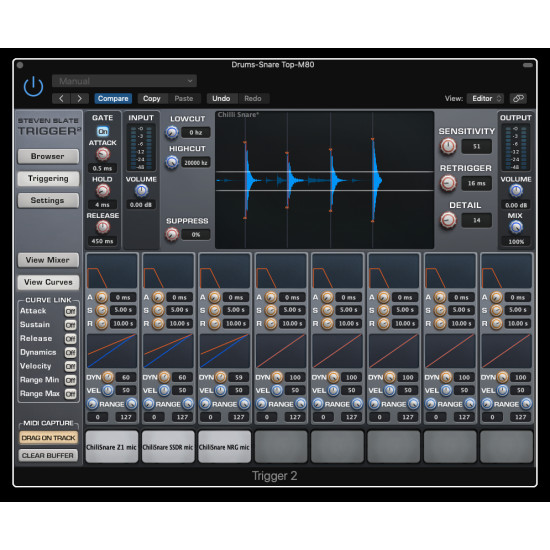Enable the Compare button
Viewport: 550px width, 550px height.
coord(113,99)
